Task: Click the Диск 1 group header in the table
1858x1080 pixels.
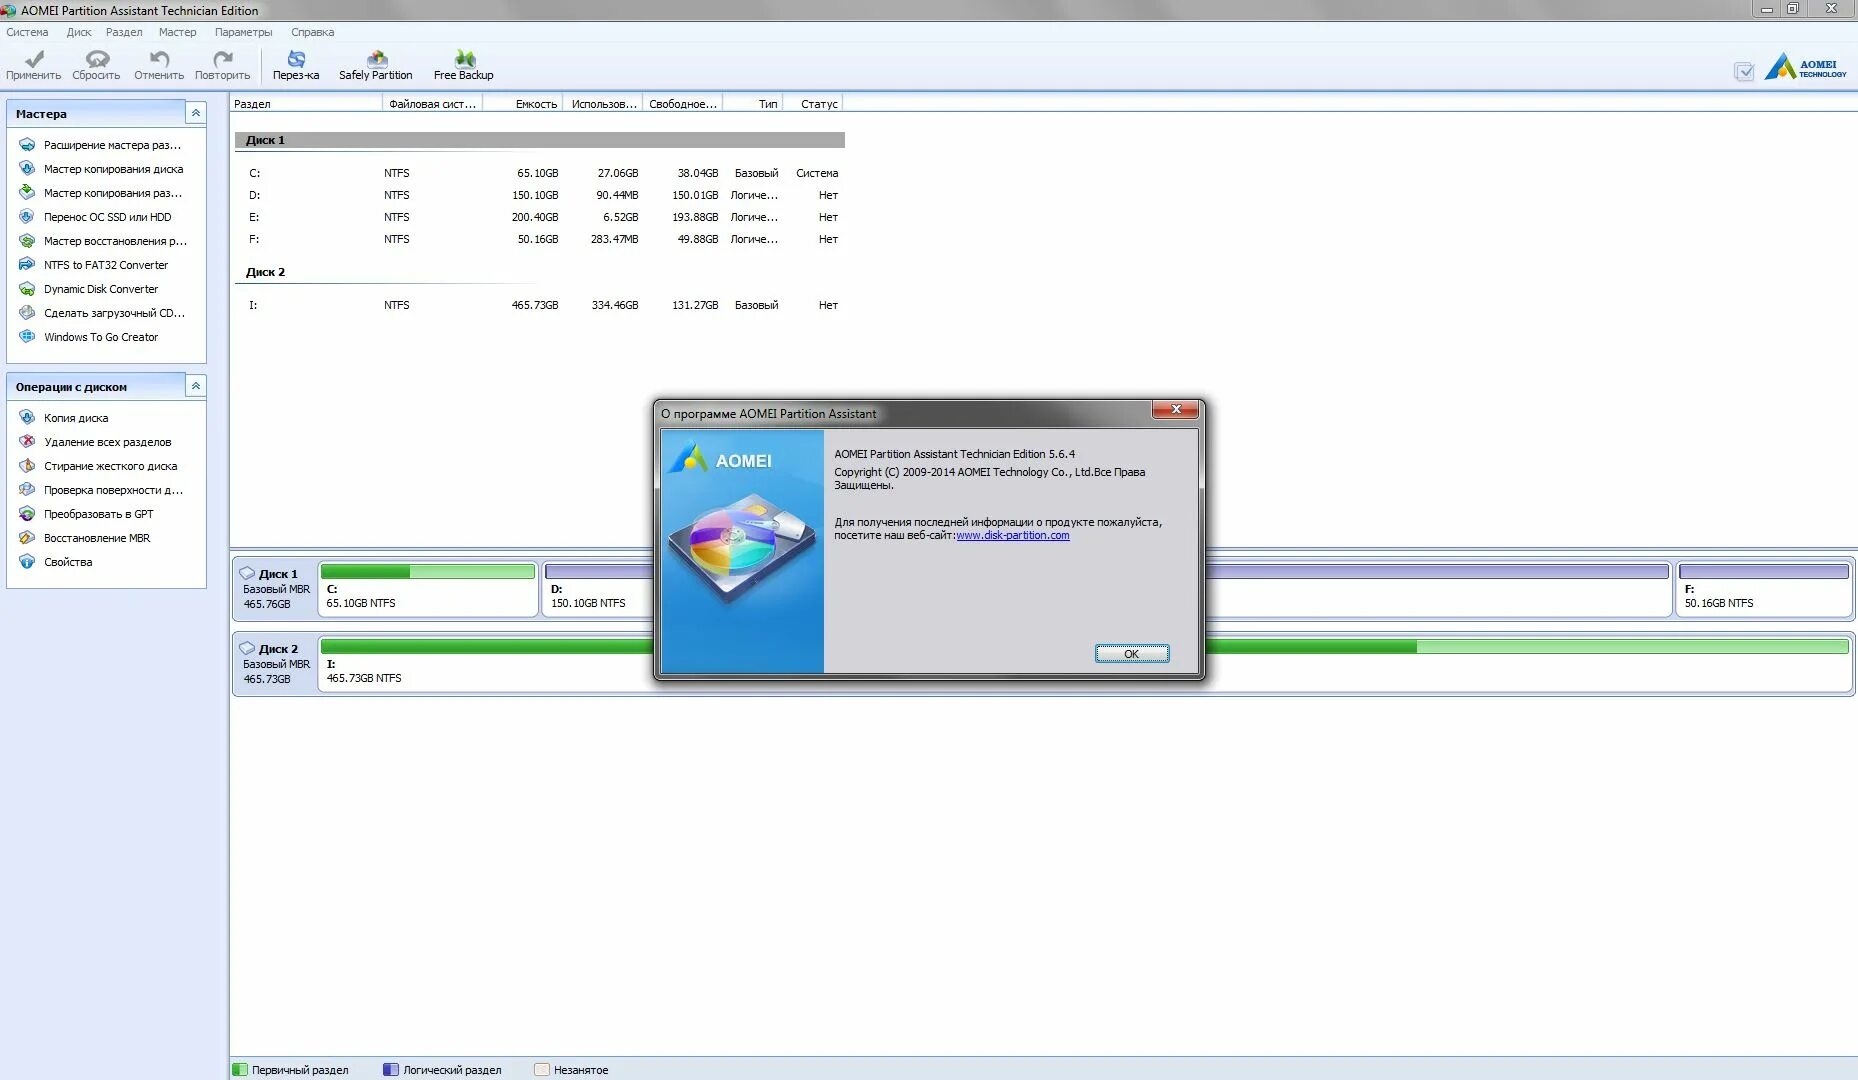Action: pos(540,140)
